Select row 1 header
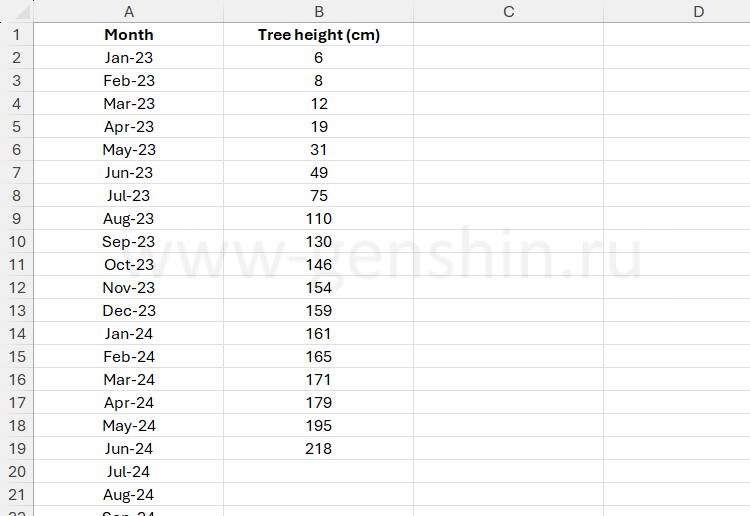 [17, 34]
